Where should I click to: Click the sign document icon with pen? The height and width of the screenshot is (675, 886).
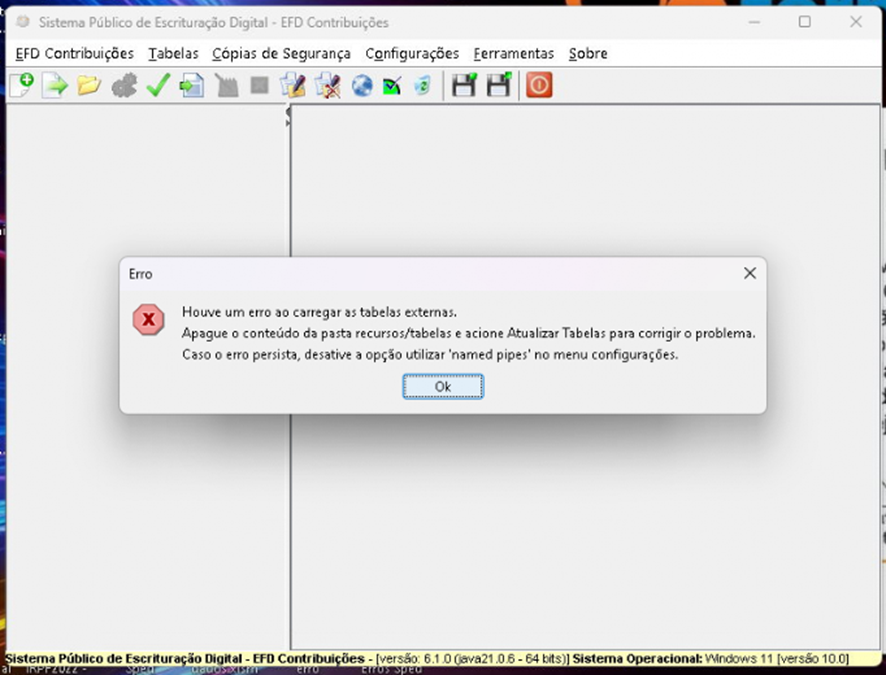[x=293, y=86]
